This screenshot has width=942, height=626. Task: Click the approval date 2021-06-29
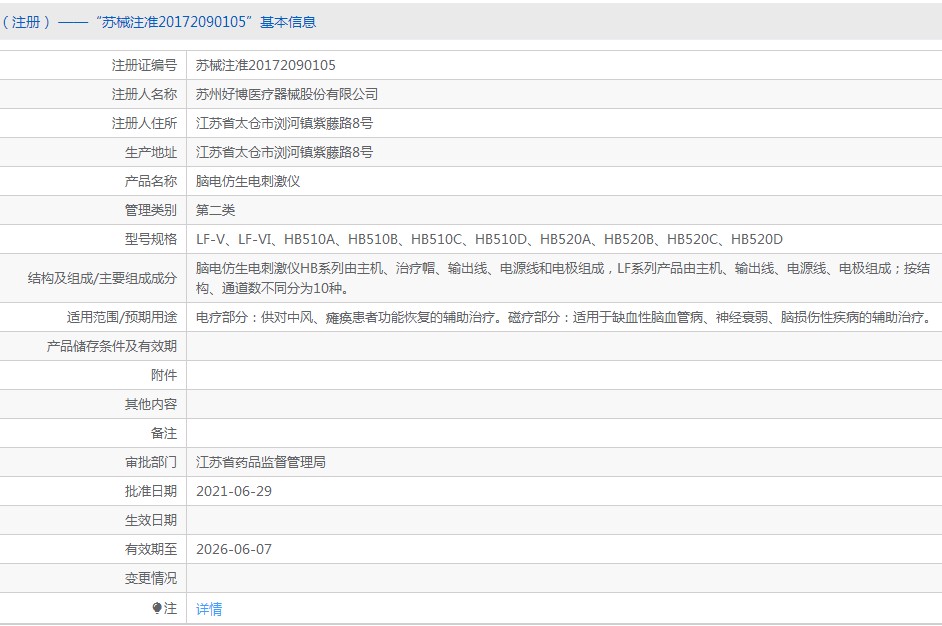click(234, 491)
